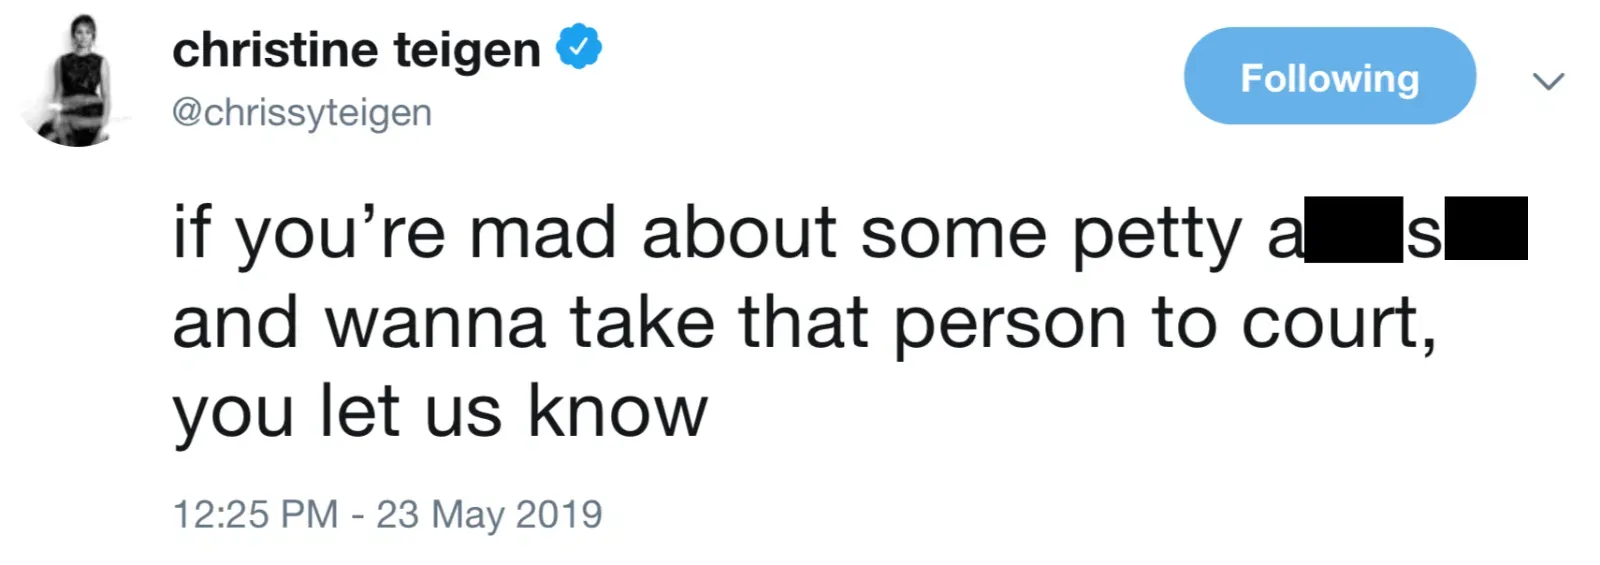1600x565 pixels.
Task: Click the word 'mad' in tweet
Action: 542,233
